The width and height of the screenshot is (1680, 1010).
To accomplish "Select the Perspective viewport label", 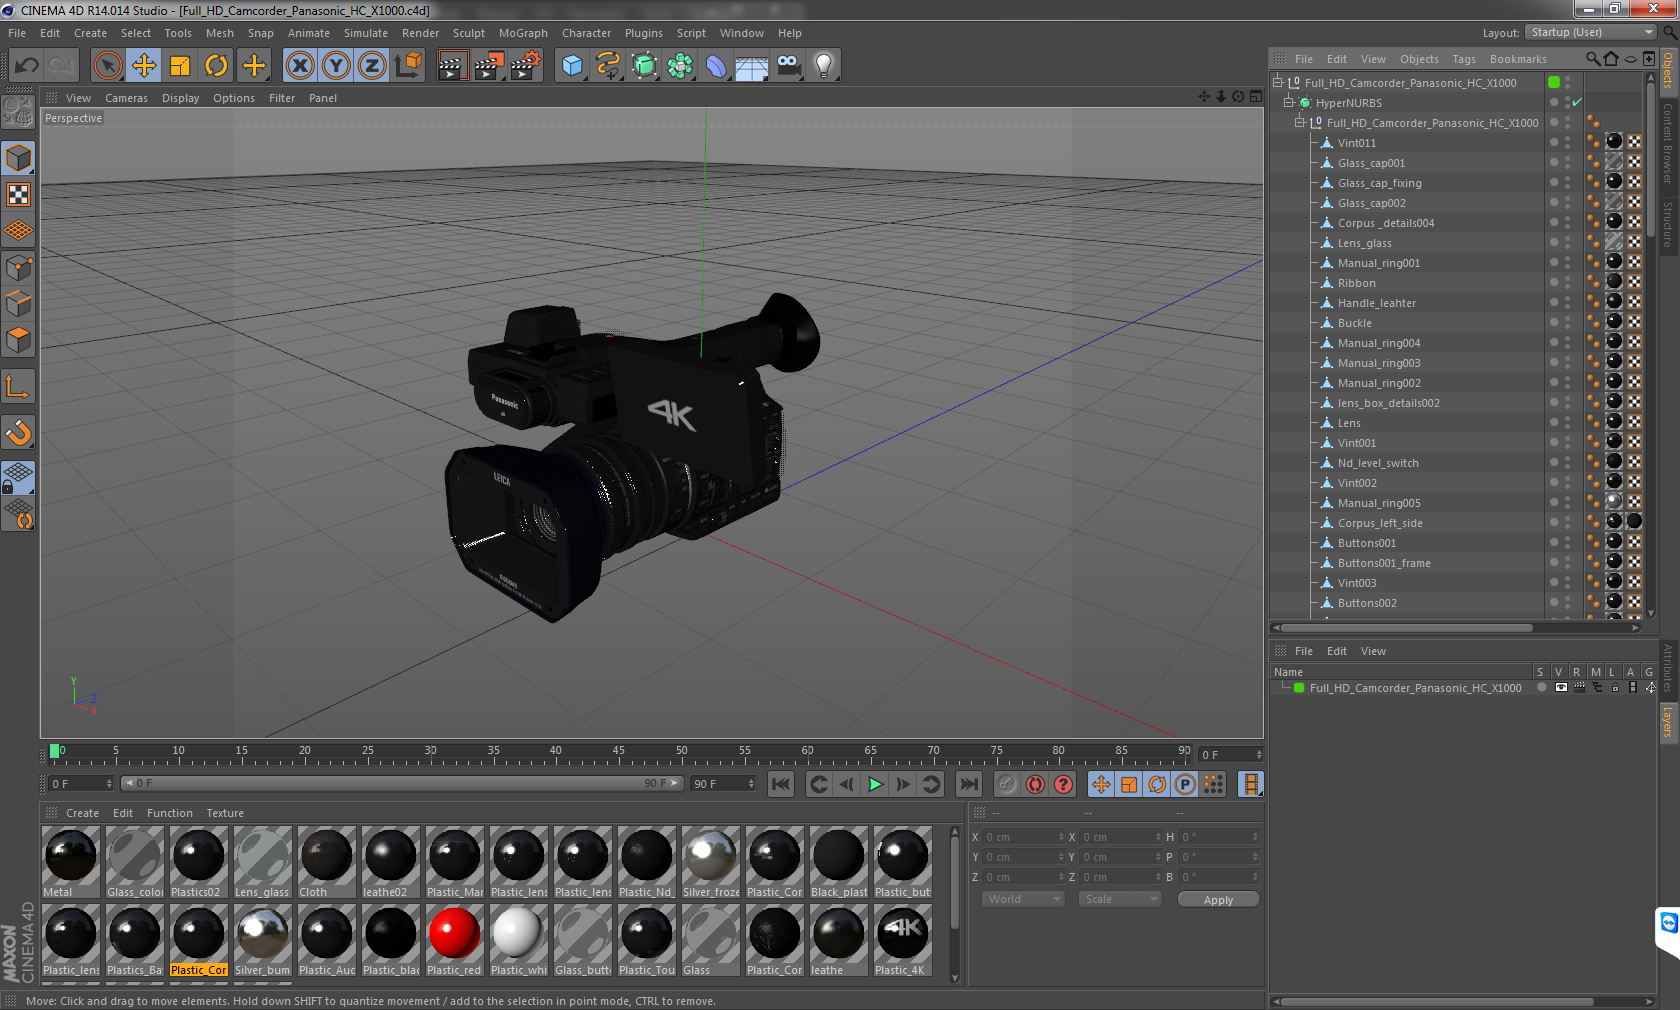I will [73, 118].
